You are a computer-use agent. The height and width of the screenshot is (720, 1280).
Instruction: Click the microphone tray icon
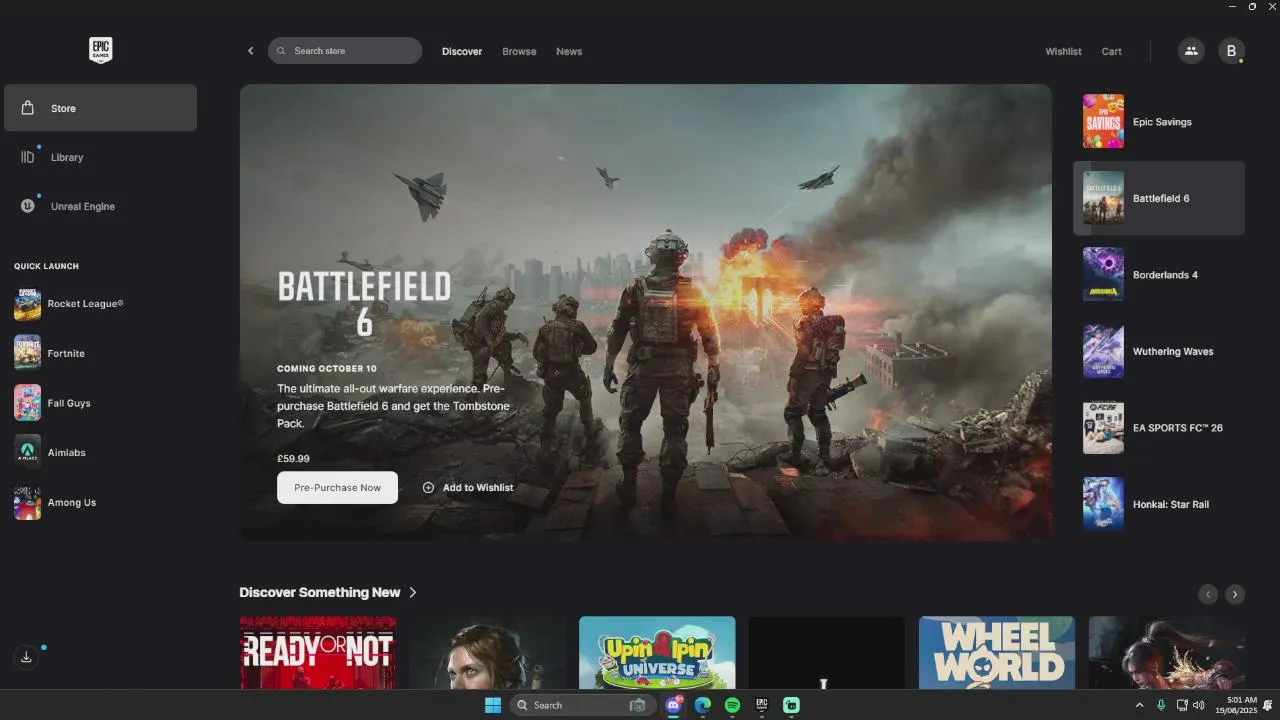click(x=1161, y=705)
